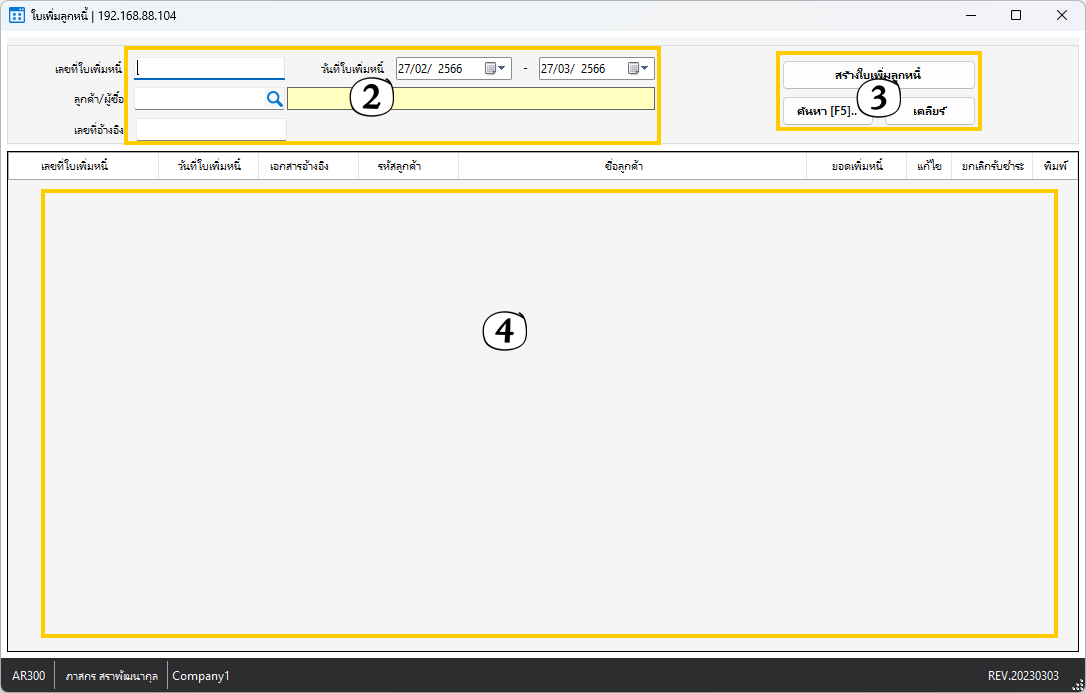Click the ยอดเพิ่มหนี้ column header
The height and width of the screenshot is (693, 1086).
click(857, 166)
